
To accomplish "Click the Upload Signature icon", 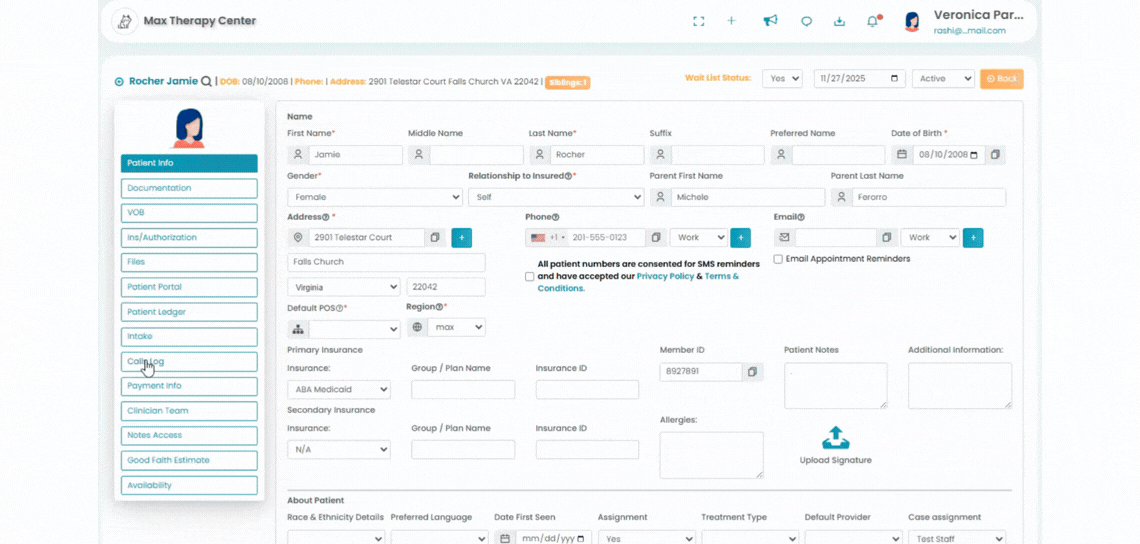I will coord(835,438).
